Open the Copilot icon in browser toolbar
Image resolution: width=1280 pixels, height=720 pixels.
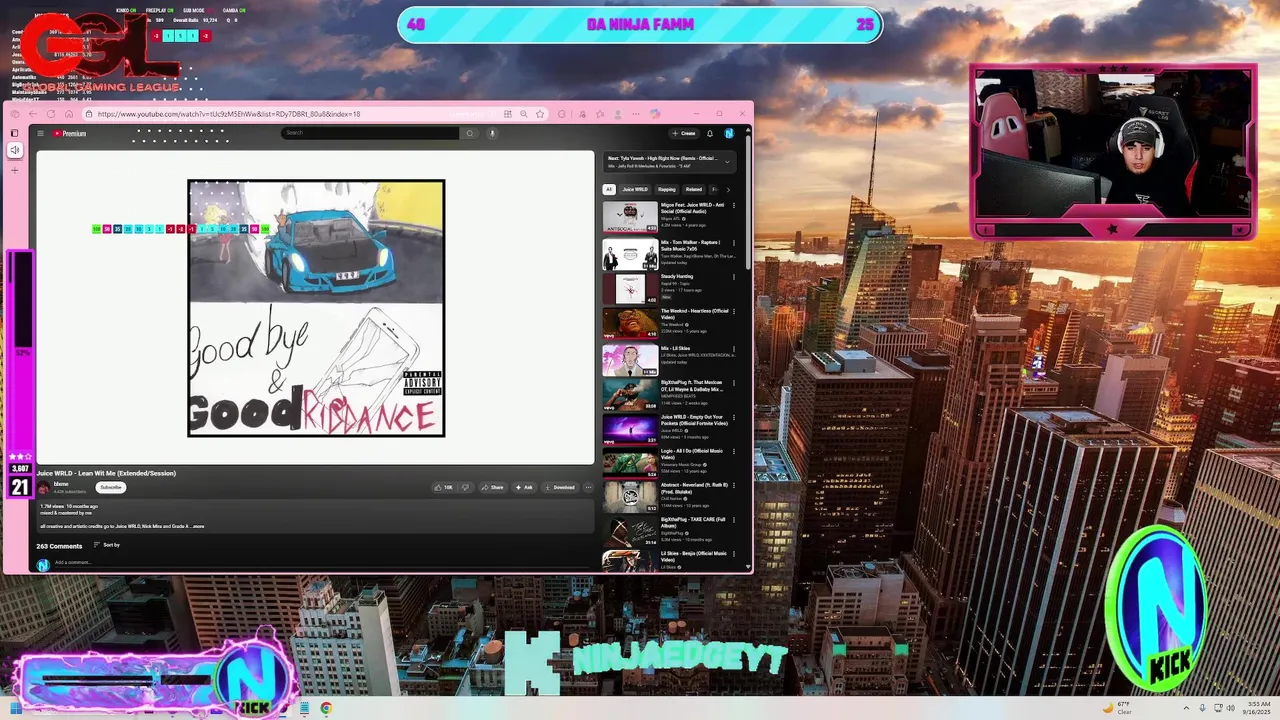point(654,114)
